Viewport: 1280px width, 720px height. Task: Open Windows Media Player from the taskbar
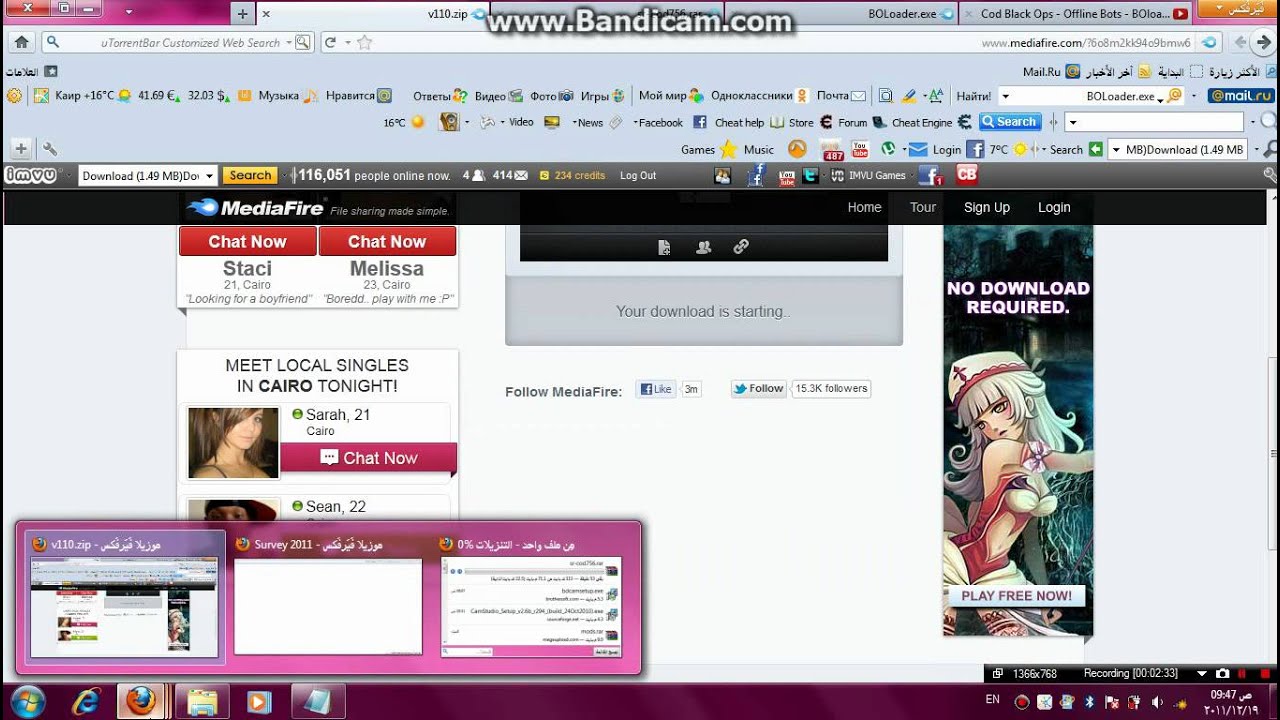tap(259, 702)
